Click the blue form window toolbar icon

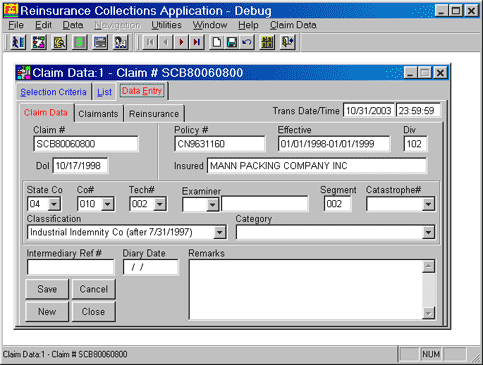click(100, 42)
